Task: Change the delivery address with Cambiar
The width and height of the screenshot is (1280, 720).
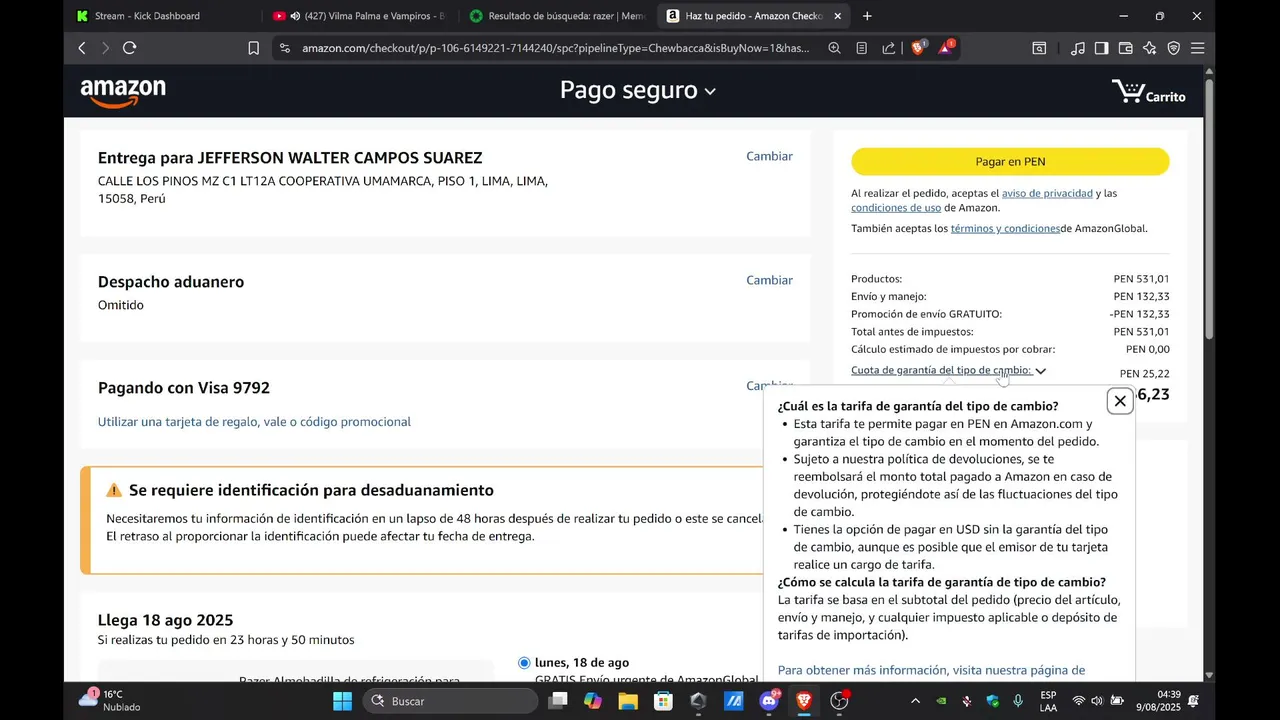Action: point(769,156)
